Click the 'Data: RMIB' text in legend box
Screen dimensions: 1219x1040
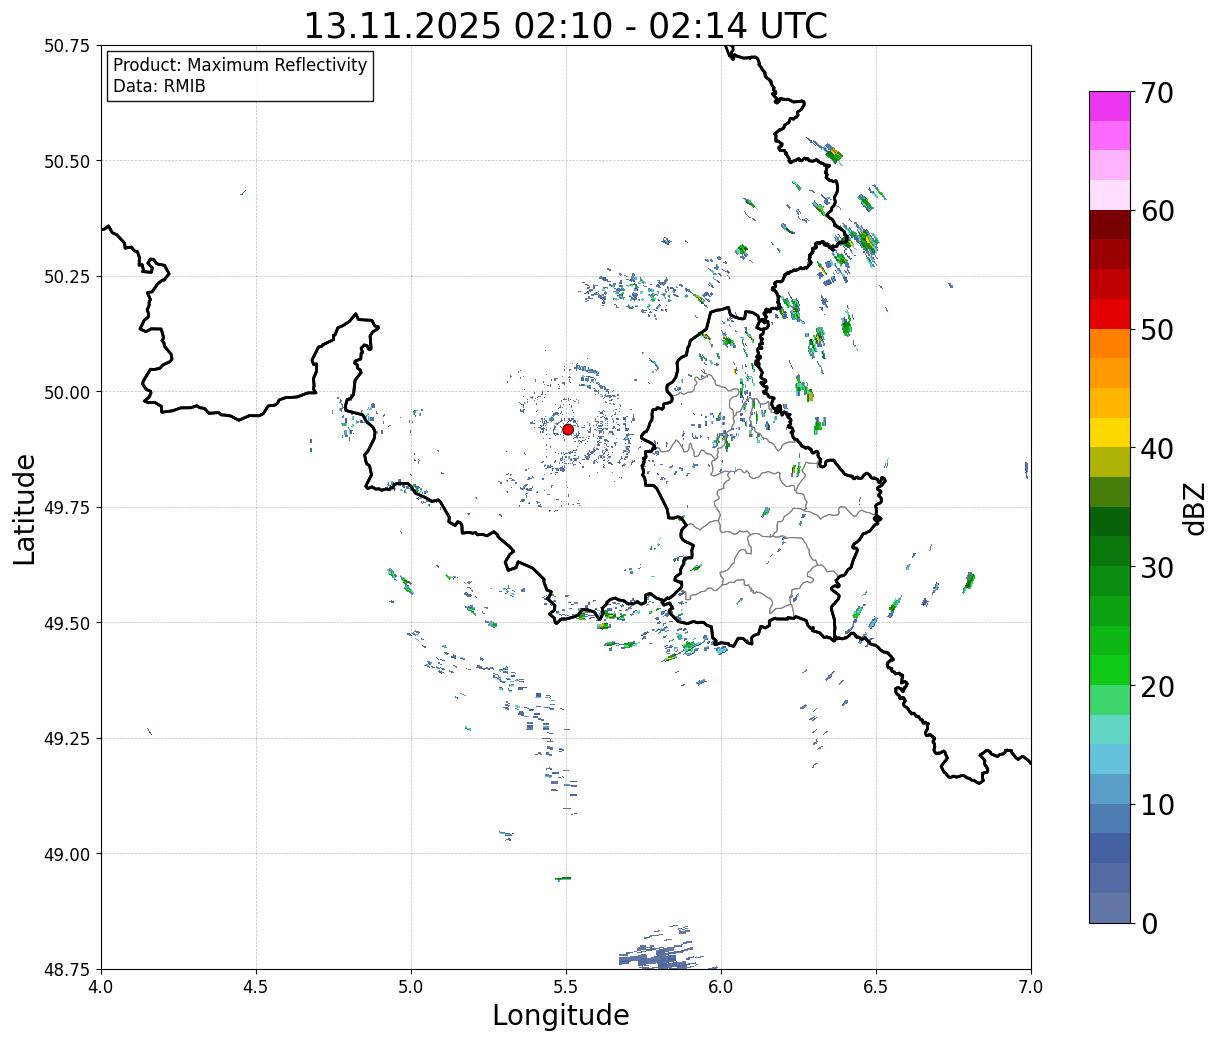(159, 86)
